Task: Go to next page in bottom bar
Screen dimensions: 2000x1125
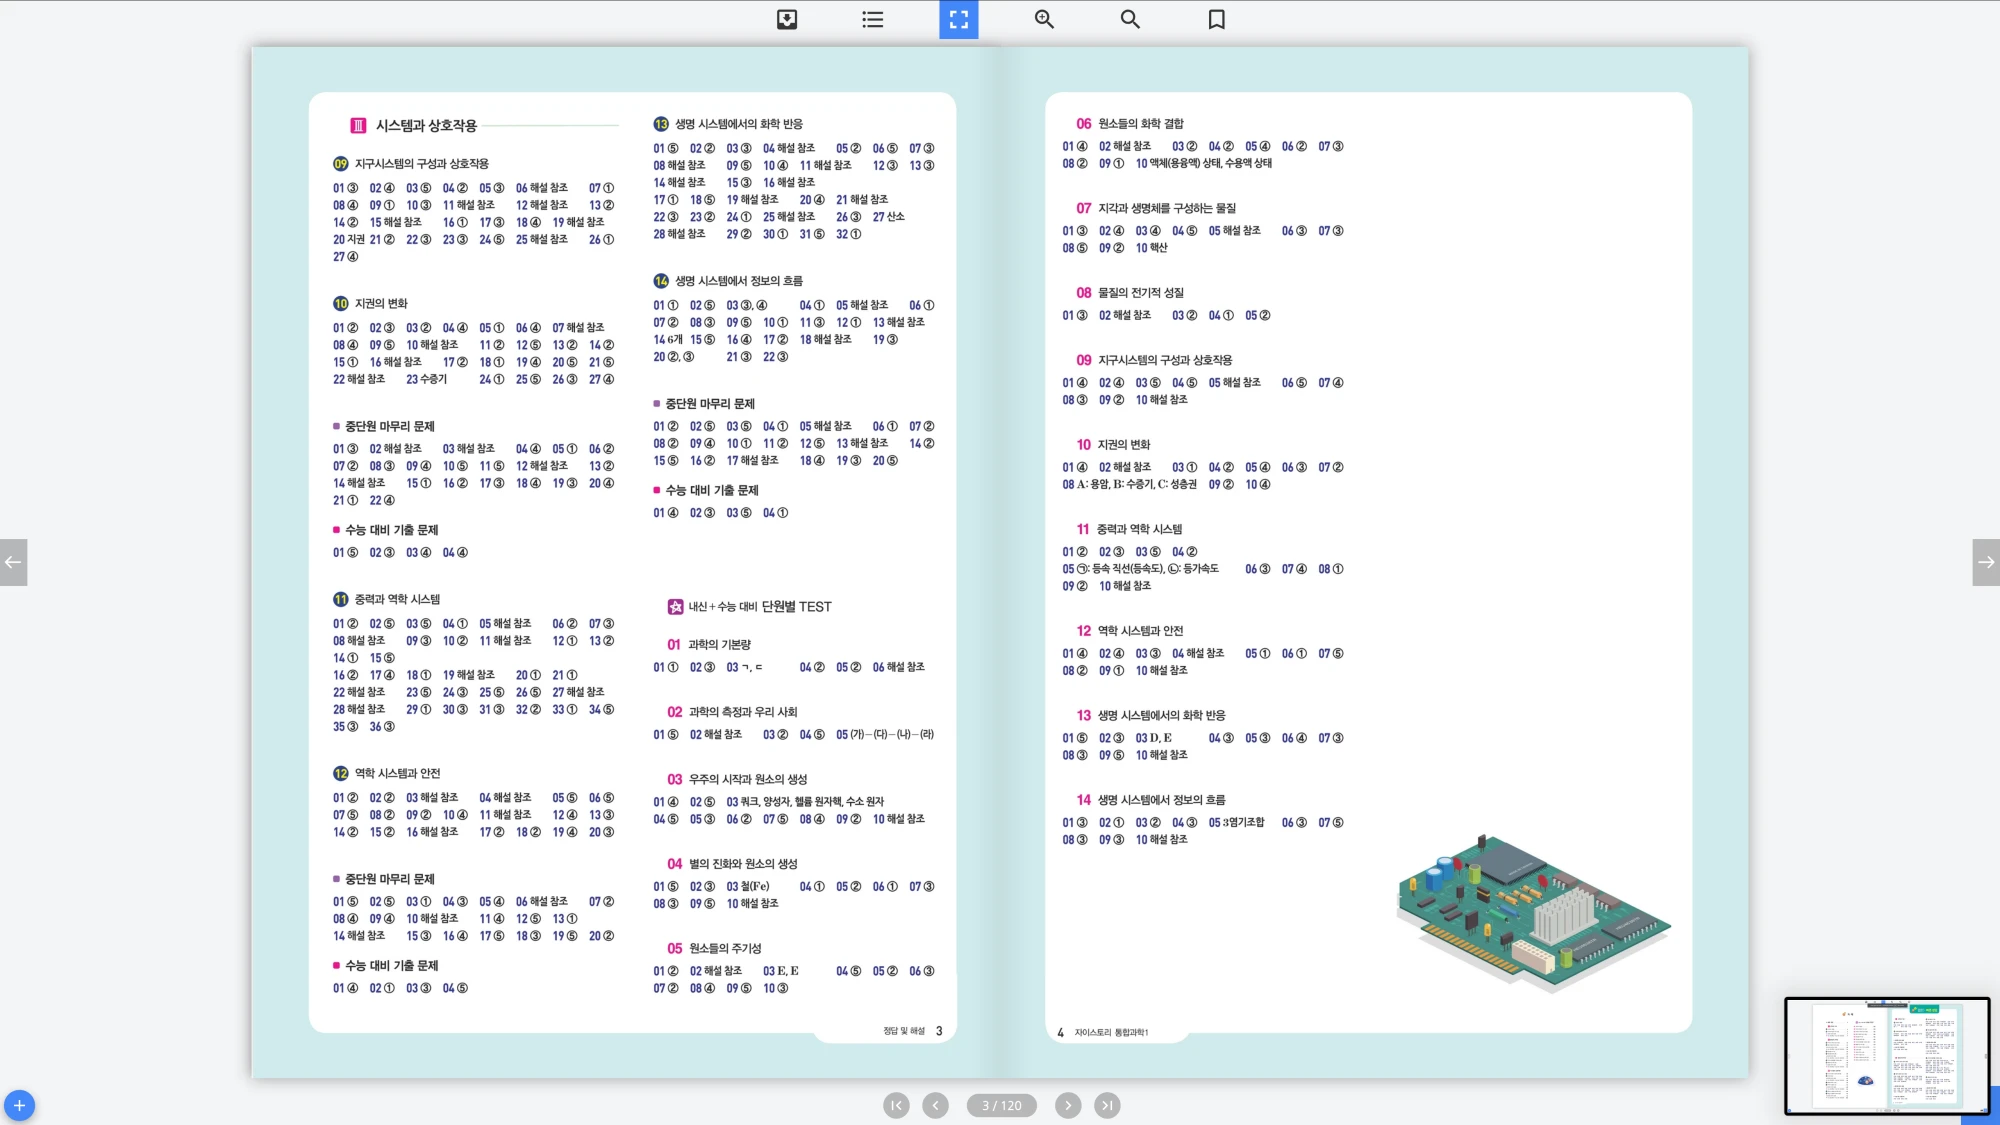Action: 1068,1105
